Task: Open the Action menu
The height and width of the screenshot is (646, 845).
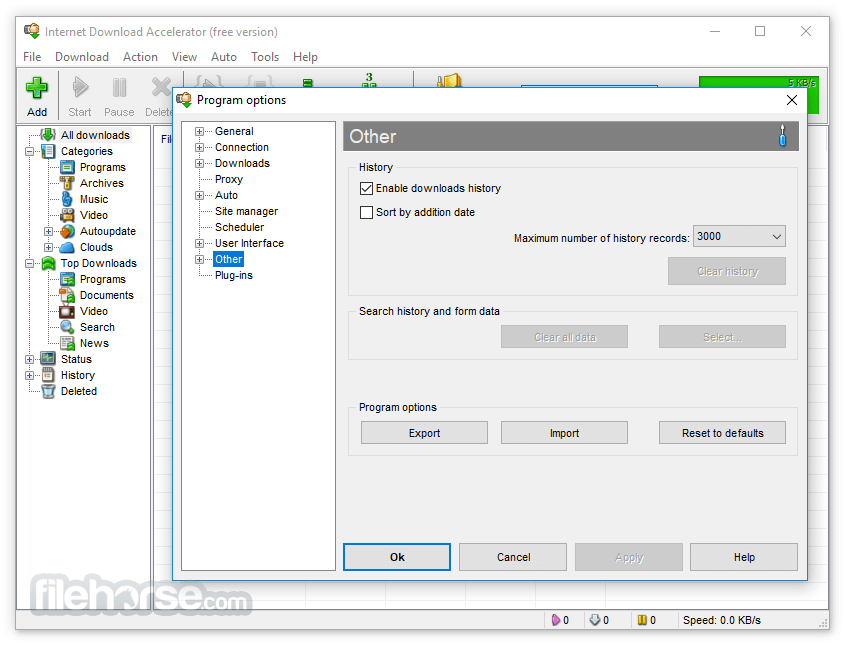Action: click(140, 57)
